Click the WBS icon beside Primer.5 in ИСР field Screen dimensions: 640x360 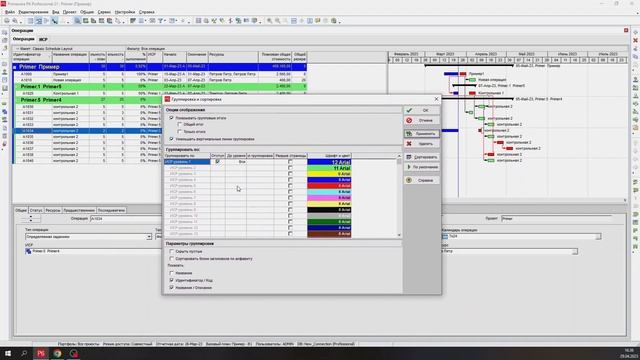29,251
